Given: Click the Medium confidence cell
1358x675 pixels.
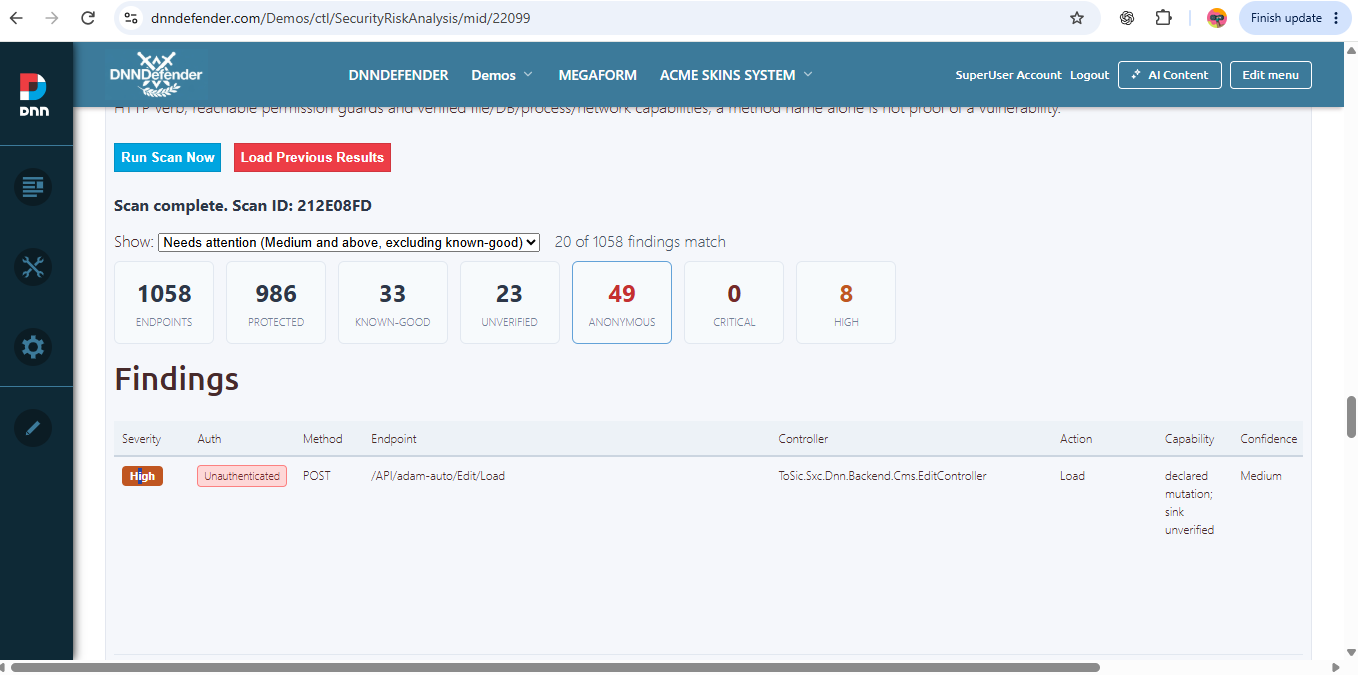Looking at the screenshot, I should pyautogui.click(x=1261, y=476).
